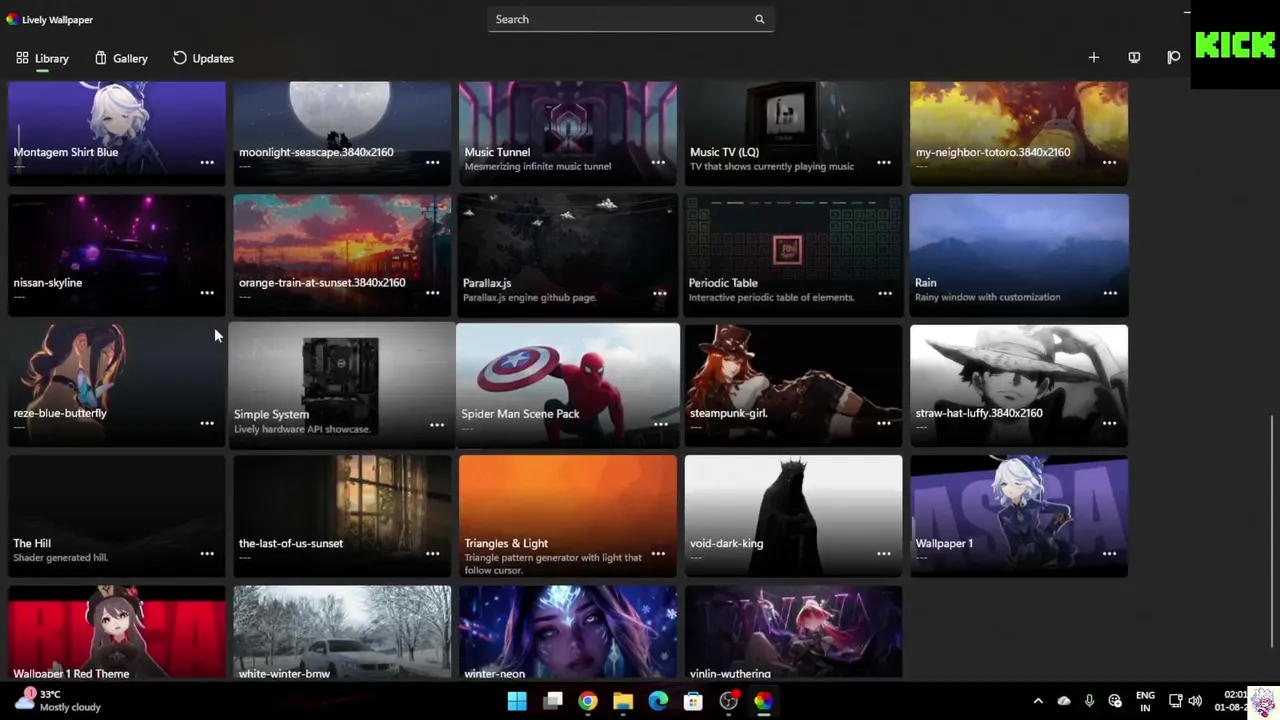Show more options for the-last-of-us-sunset
This screenshot has height=720, width=1280.
point(433,553)
